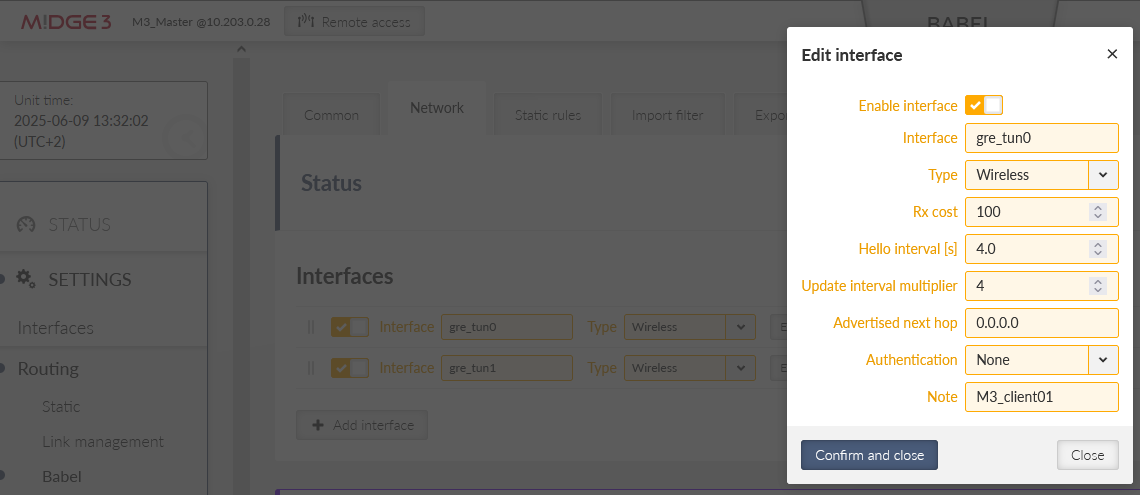This screenshot has height=495, width=1140.
Task: Select Link management under Routing
Action: [x=103, y=441]
